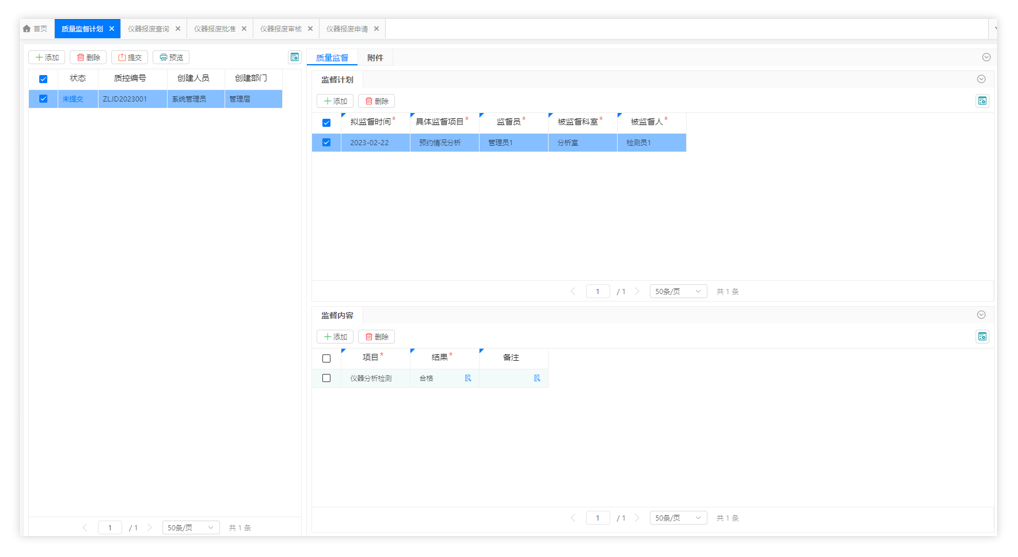Viewport: 1018px width, 557px height.
Task: Click the 仪器分析检测 item cell
Action: [x=375, y=378]
